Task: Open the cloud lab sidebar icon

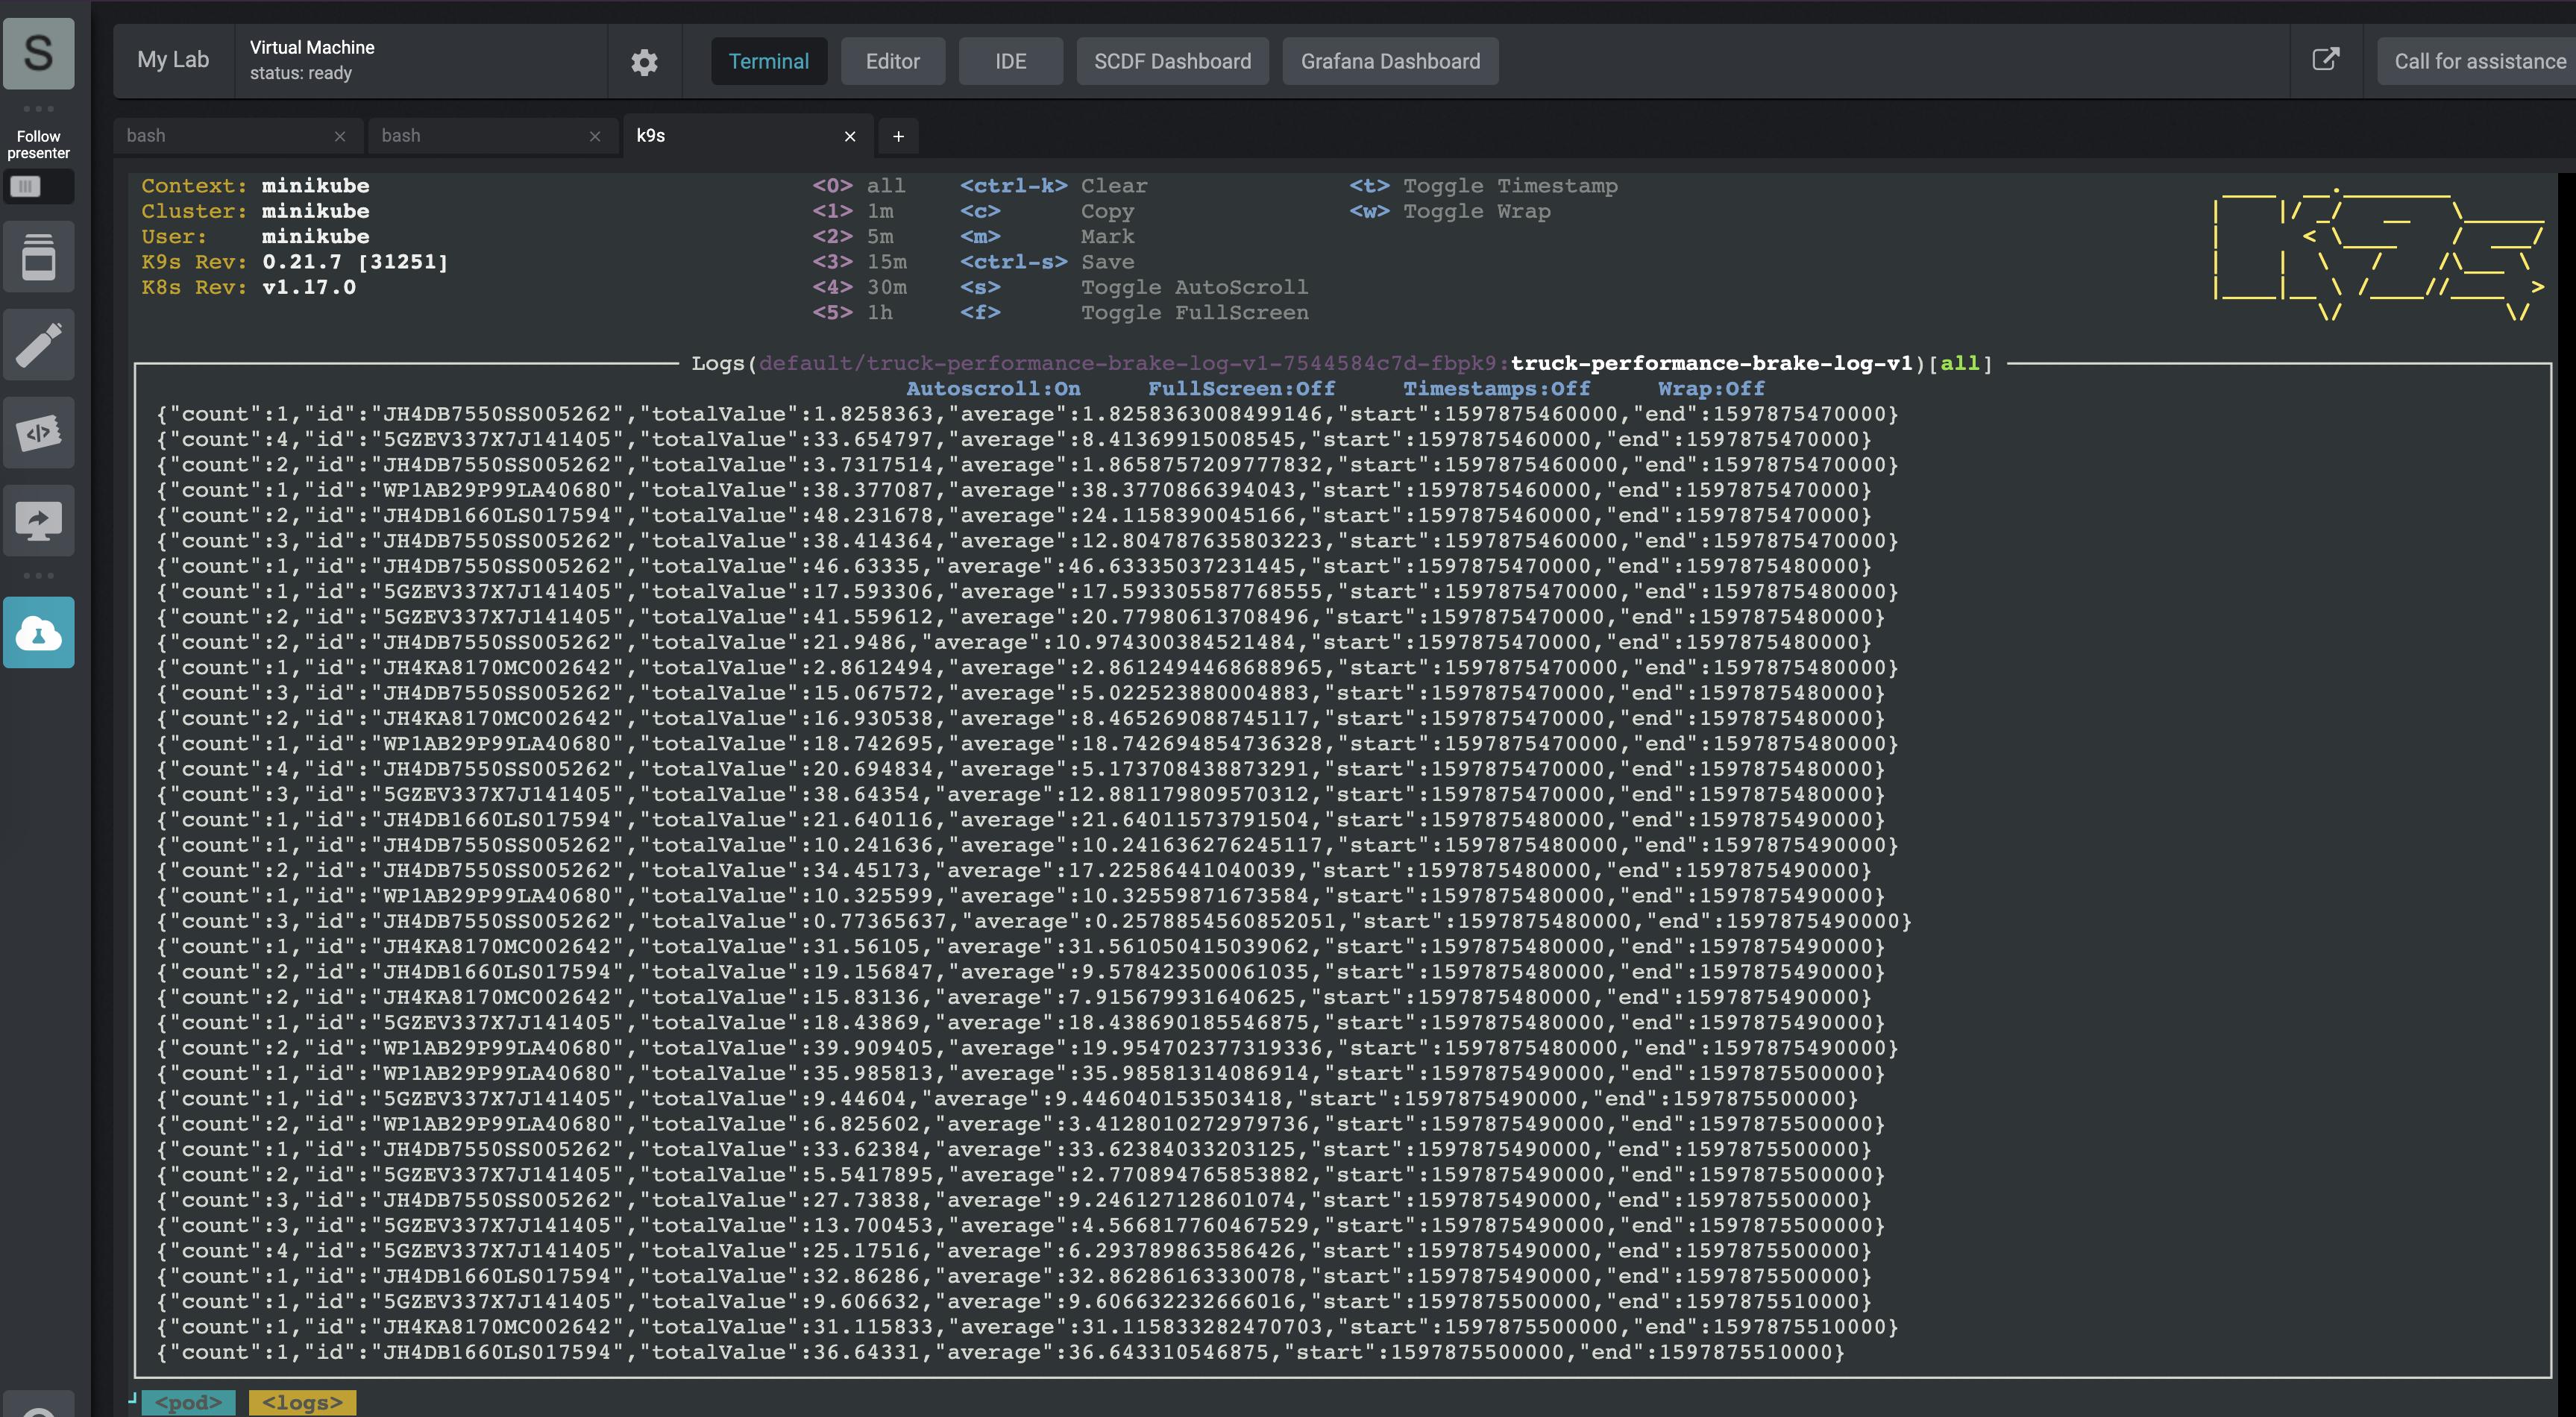Action: (38, 633)
